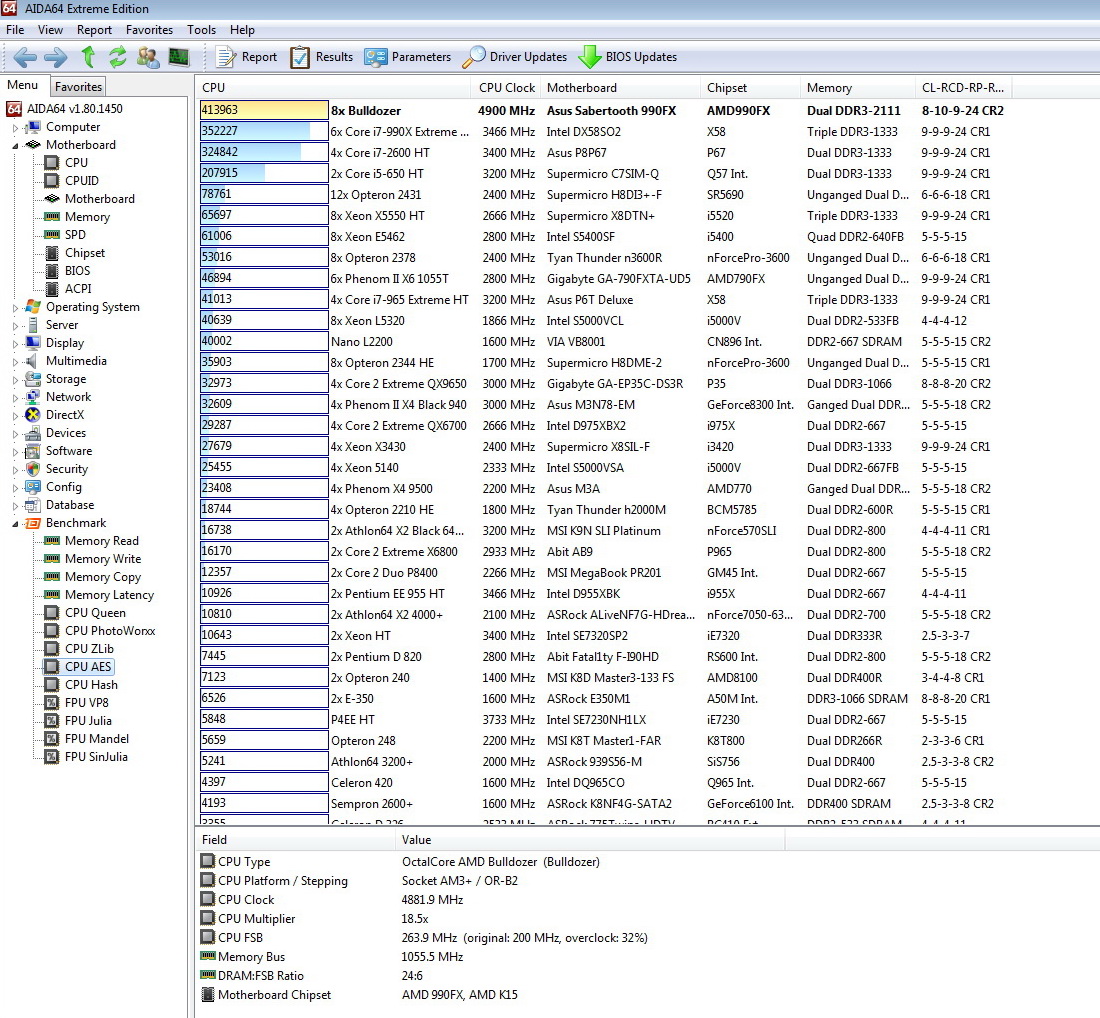Switch to the Favorites tab
The width and height of the screenshot is (1100, 1018).
click(x=78, y=86)
